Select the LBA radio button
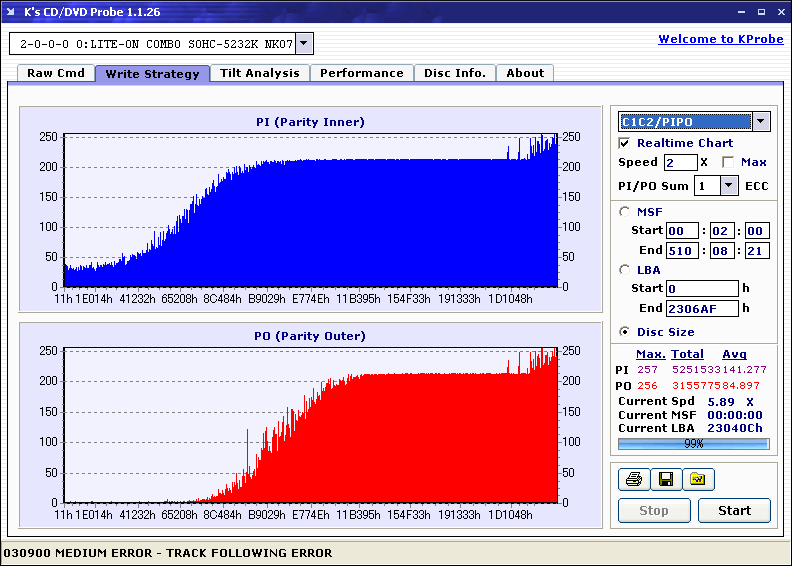Screen dimensions: 792x566 tap(624, 270)
